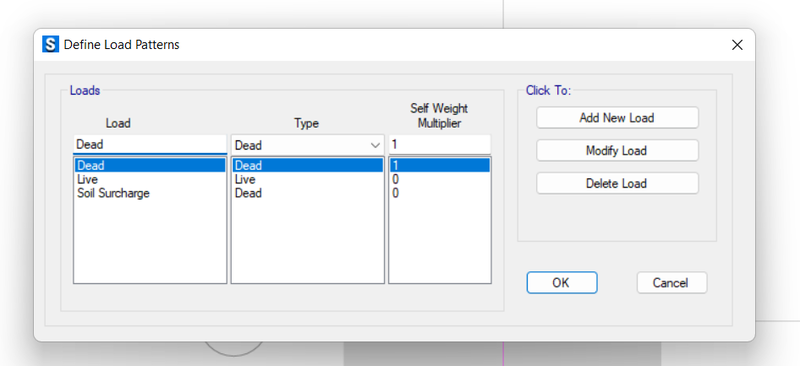Select Soil Surcharge row's 'Dead' type entry
Image resolution: width=800 pixels, height=366 pixels.
point(308,193)
